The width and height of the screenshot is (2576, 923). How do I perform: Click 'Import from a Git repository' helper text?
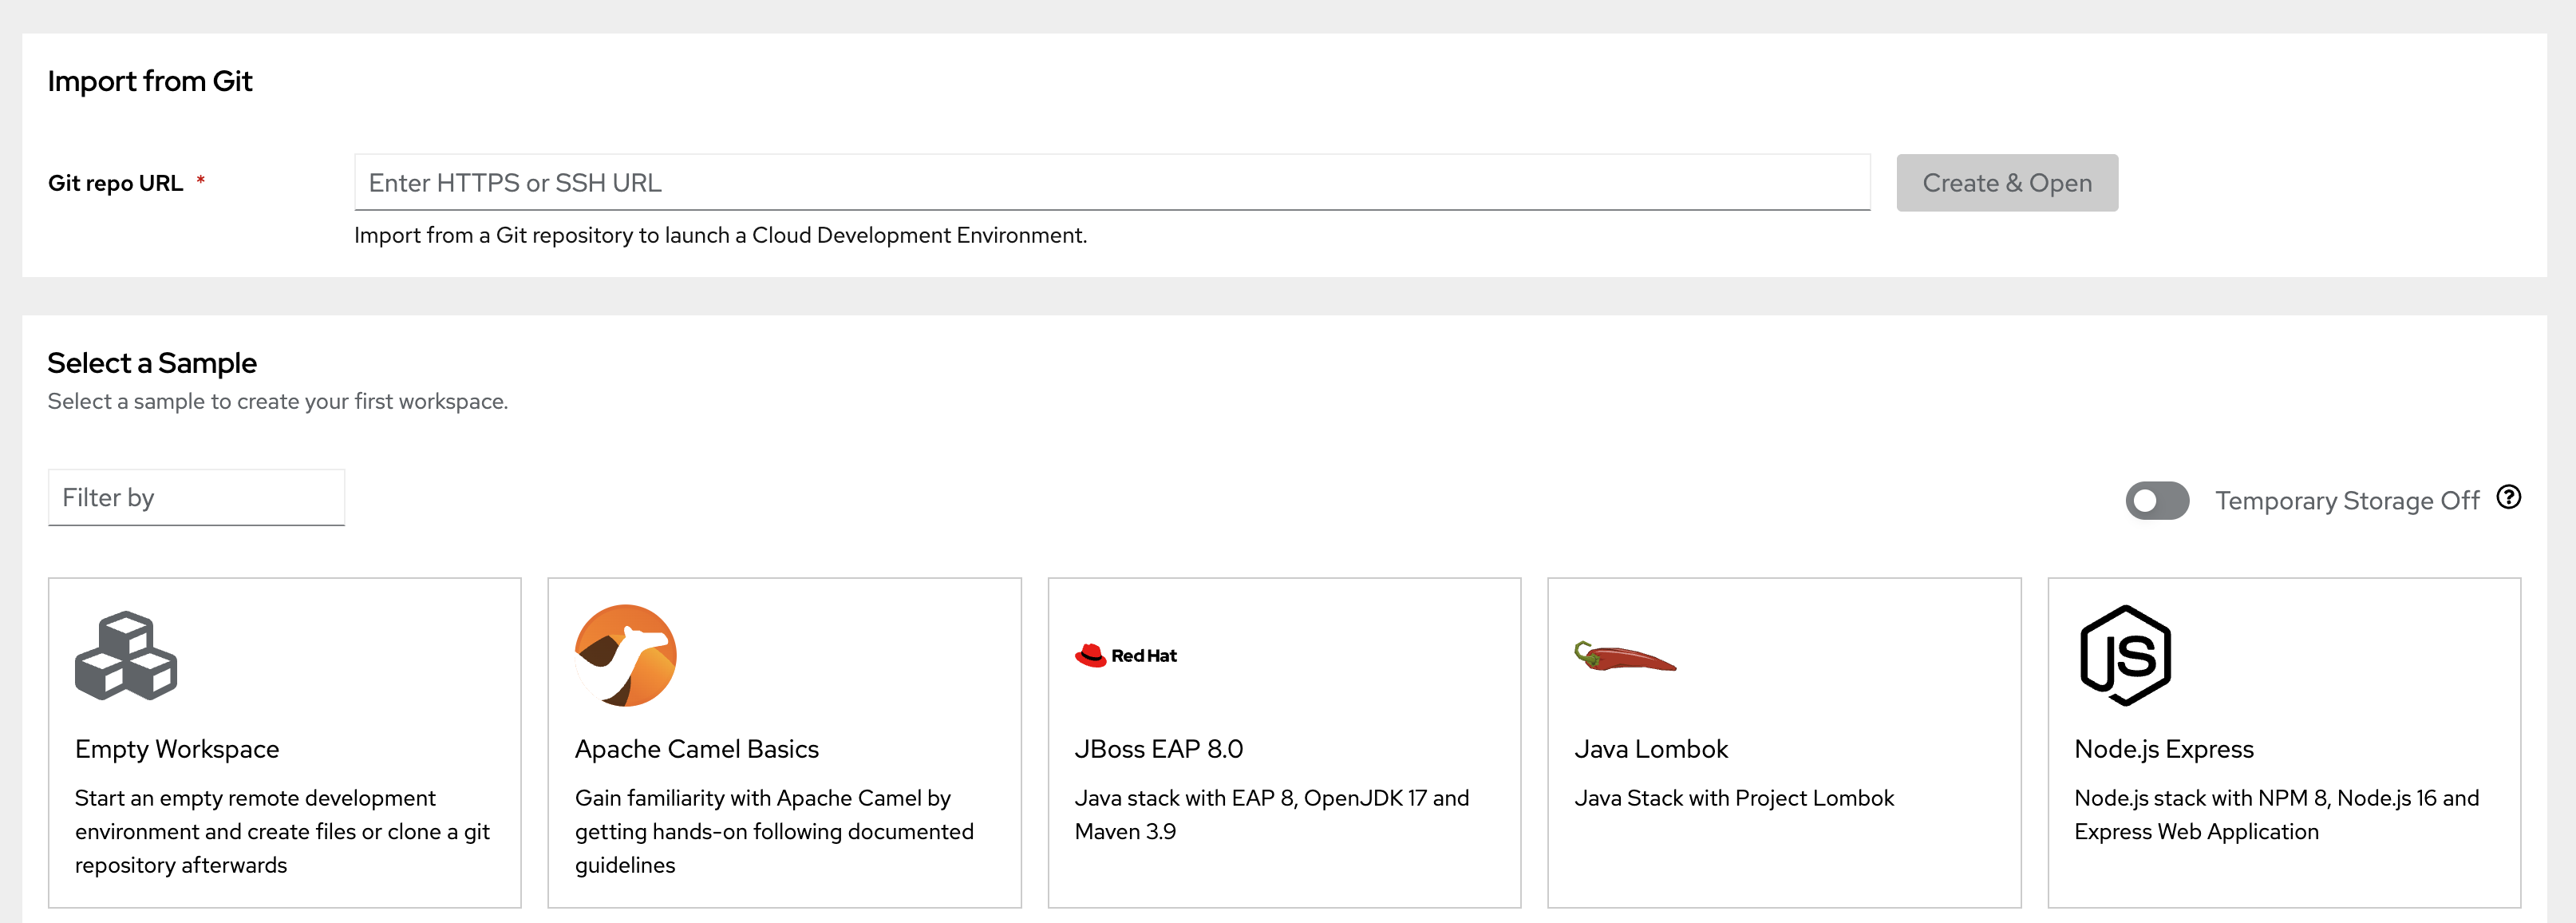[720, 235]
